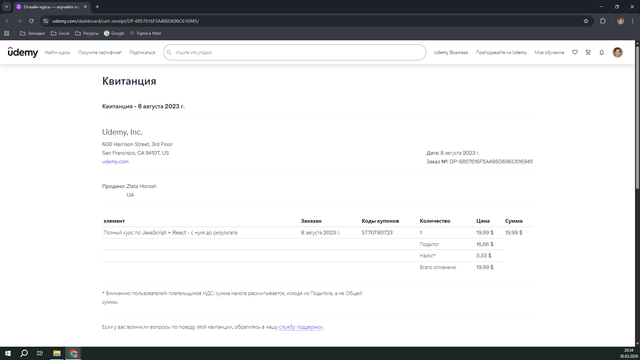Open the Chrome three-dot menu

pyautogui.click(x=633, y=21)
